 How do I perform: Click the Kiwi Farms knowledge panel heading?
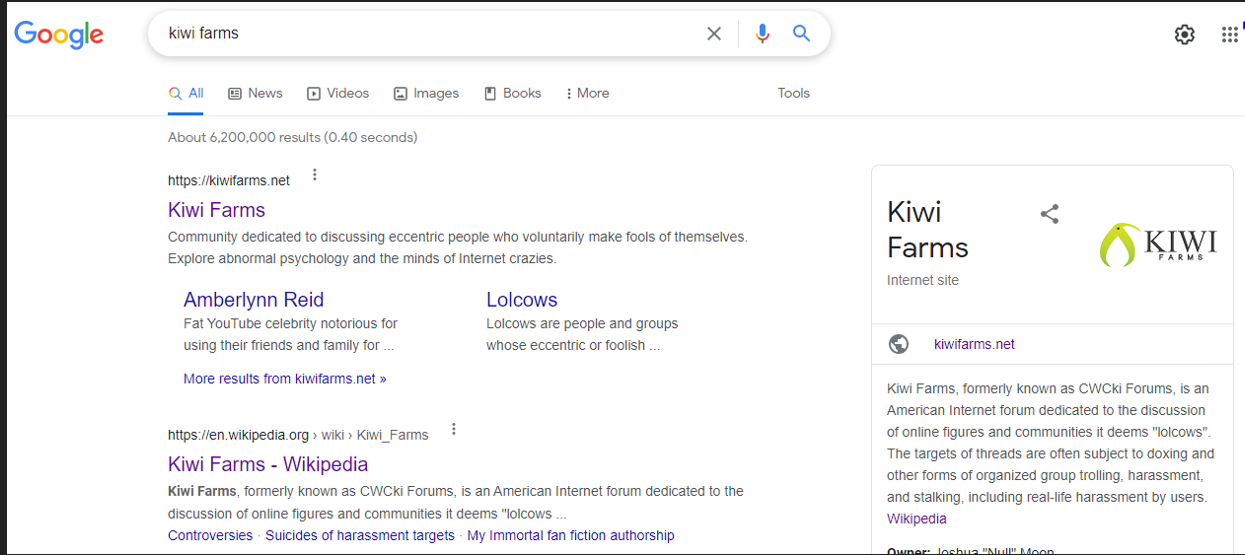[928, 229]
